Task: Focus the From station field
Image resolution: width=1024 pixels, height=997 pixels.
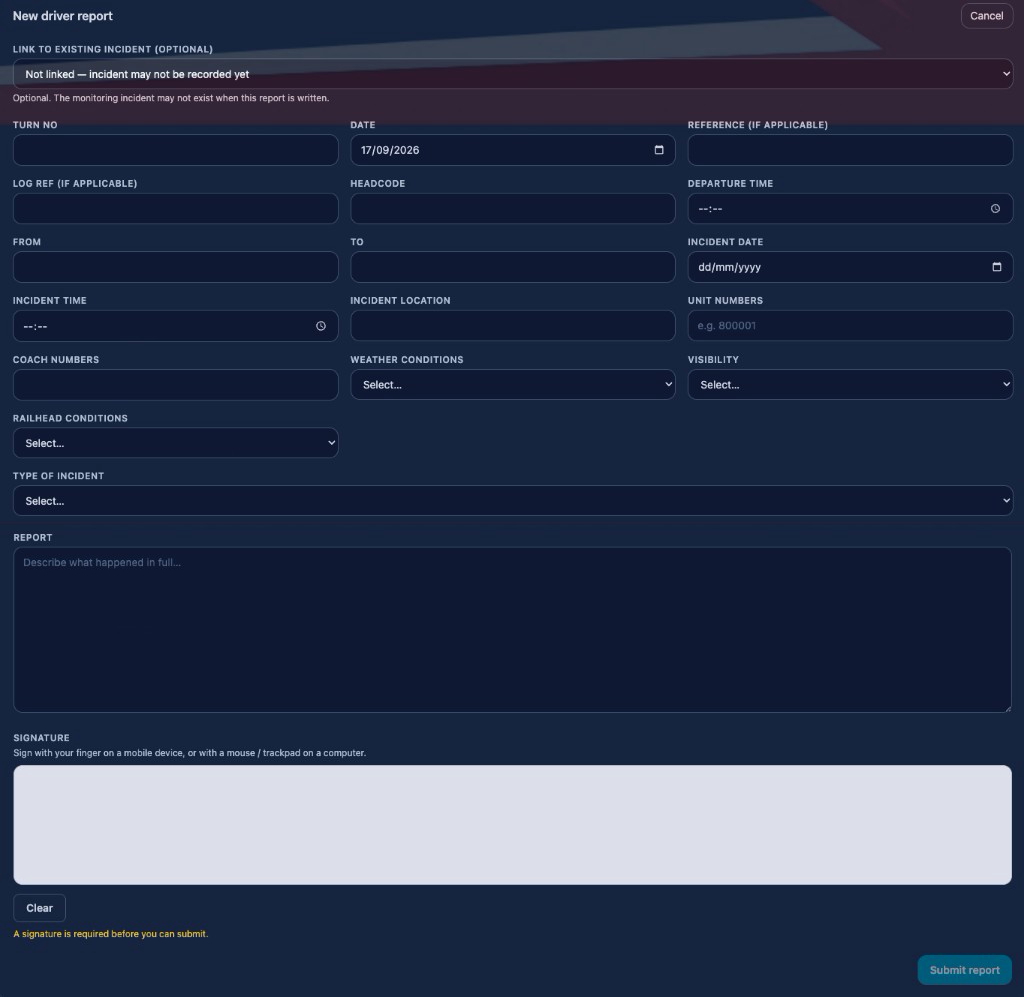Action: pyautogui.click(x=176, y=266)
